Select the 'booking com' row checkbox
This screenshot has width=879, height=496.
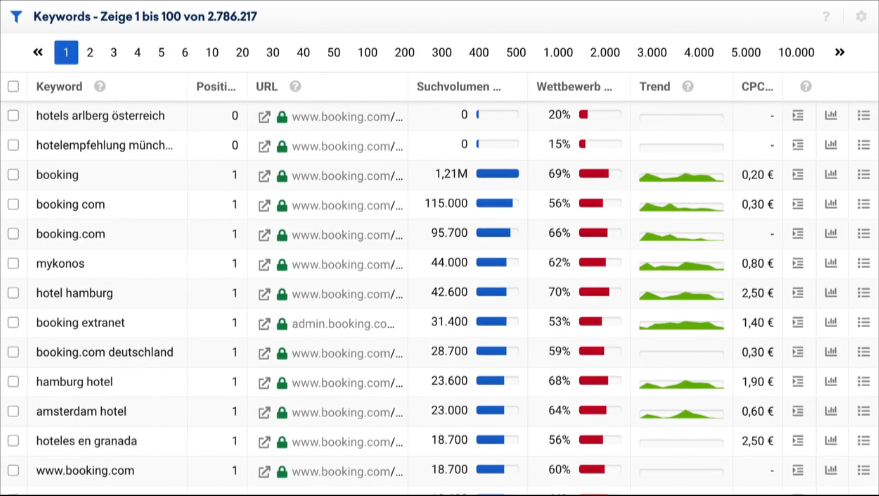(13, 204)
